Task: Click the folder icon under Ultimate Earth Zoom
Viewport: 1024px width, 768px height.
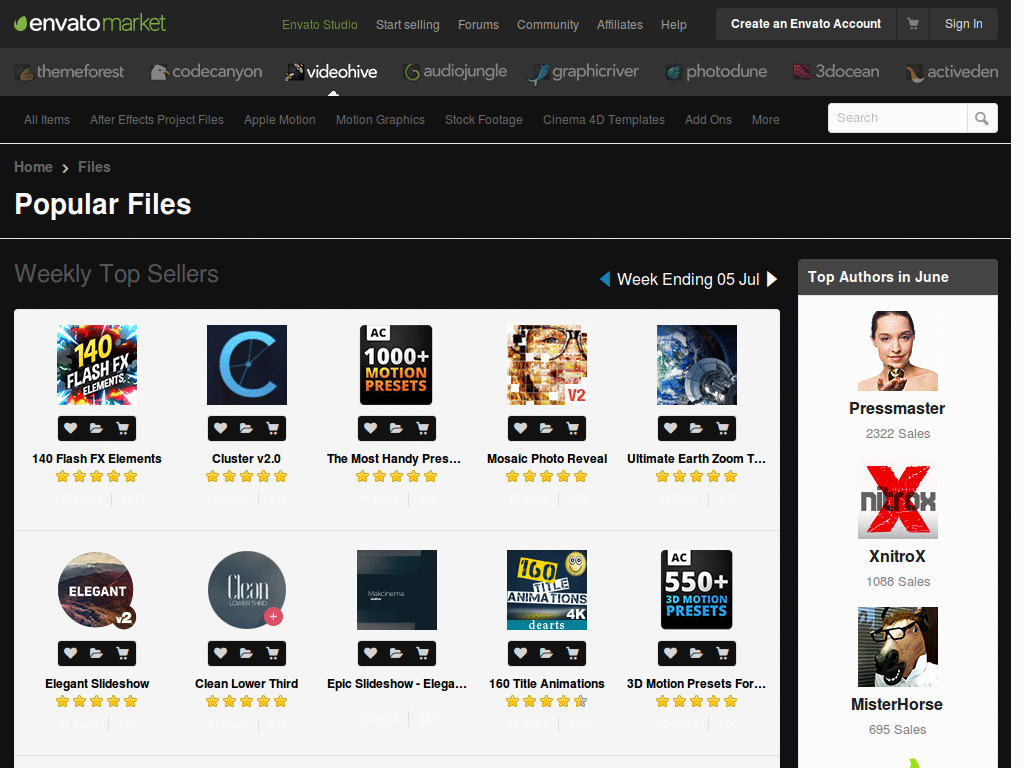Action: click(x=696, y=428)
